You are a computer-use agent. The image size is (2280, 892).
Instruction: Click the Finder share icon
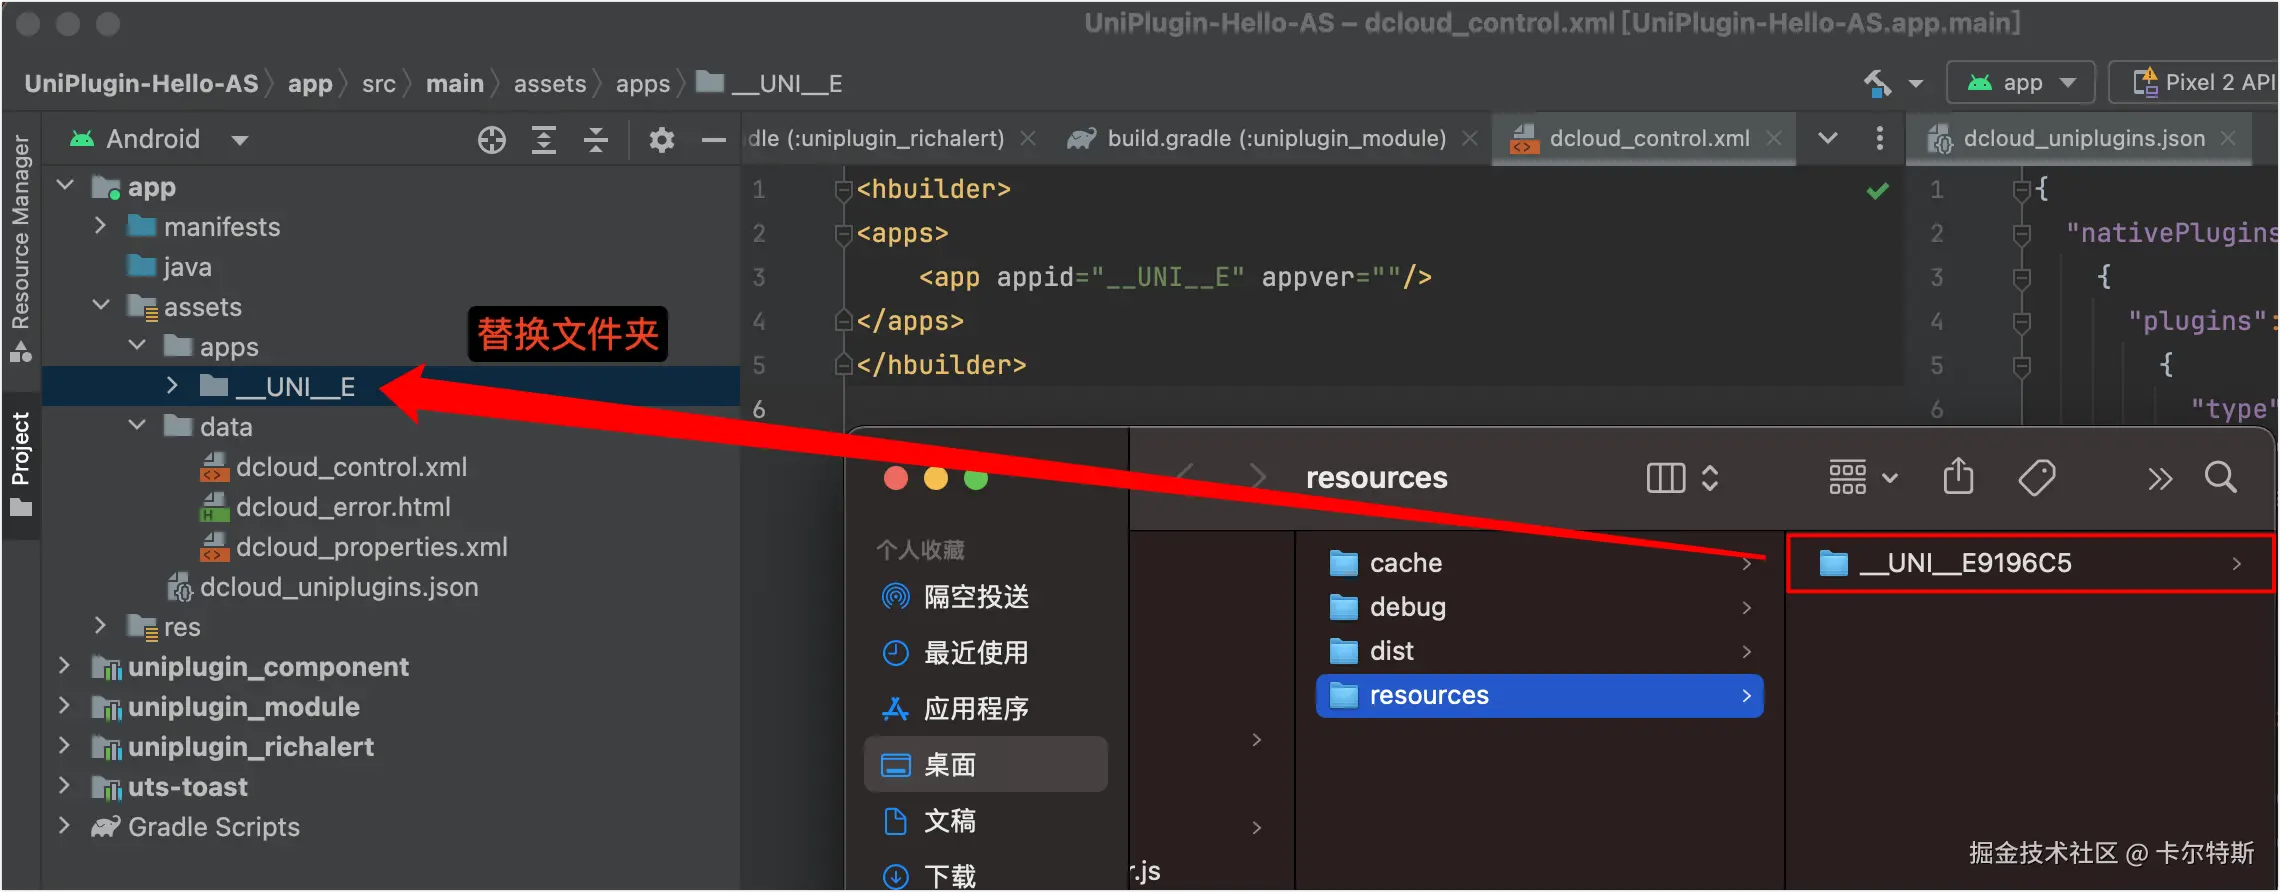click(x=1958, y=476)
